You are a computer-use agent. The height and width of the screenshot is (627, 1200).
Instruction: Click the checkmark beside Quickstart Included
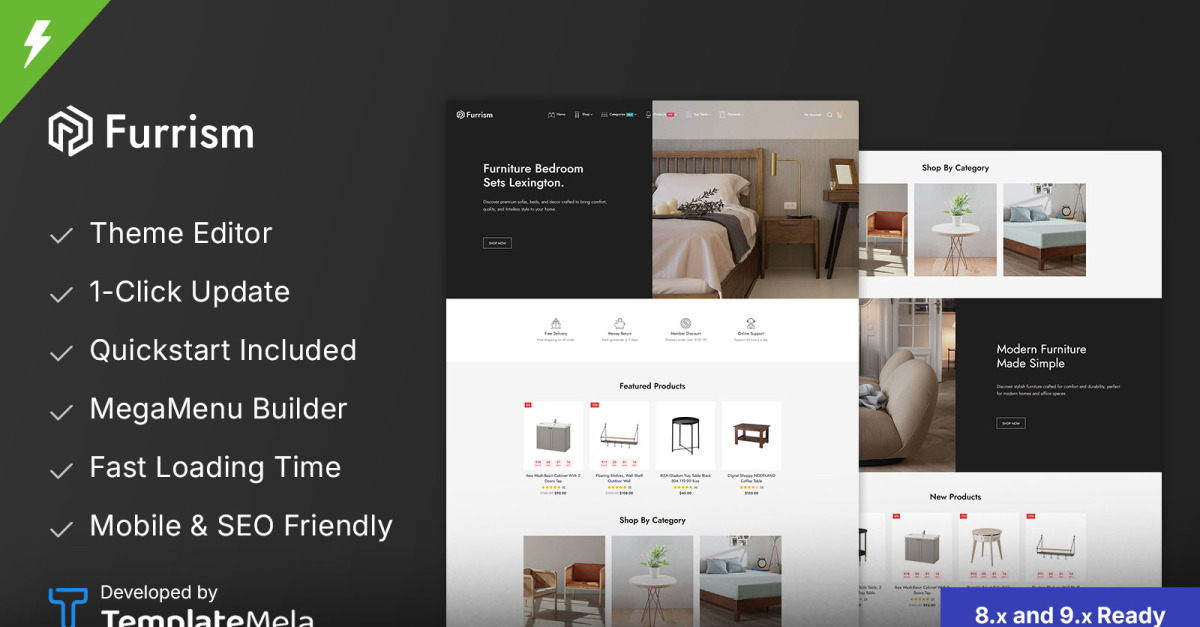pos(61,353)
